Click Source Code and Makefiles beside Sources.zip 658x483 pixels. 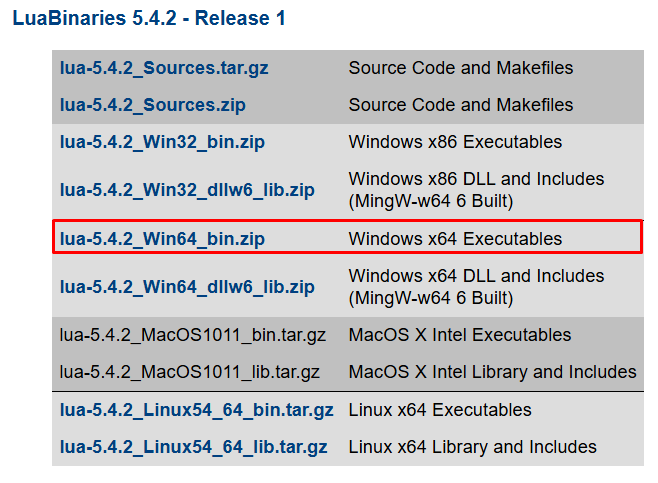pyautogui.click(x=461, y=105)
